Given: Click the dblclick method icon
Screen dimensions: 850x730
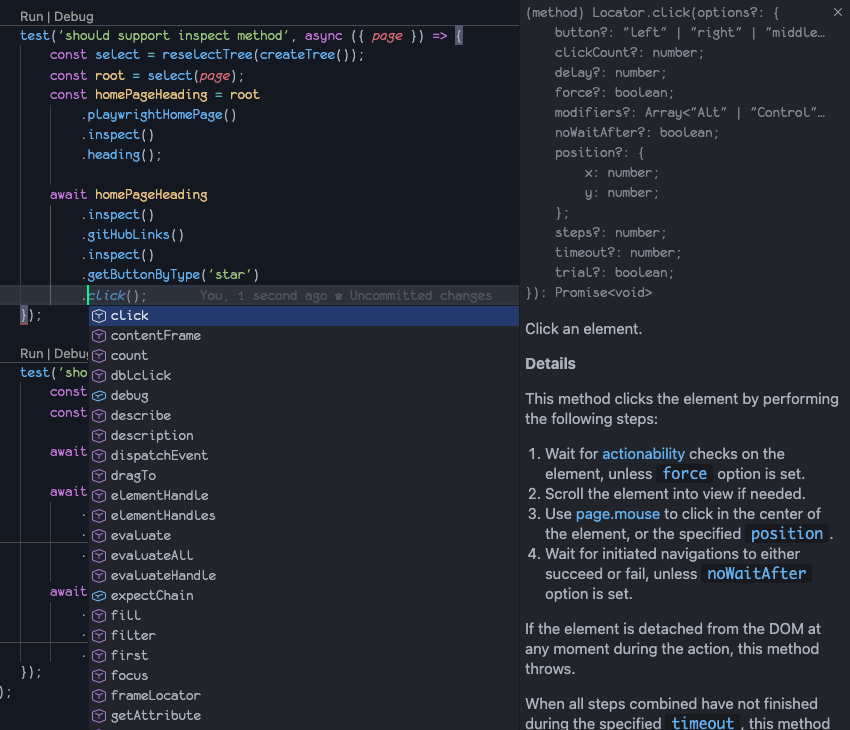Looking at the screenshot, I should click(98, 375).
